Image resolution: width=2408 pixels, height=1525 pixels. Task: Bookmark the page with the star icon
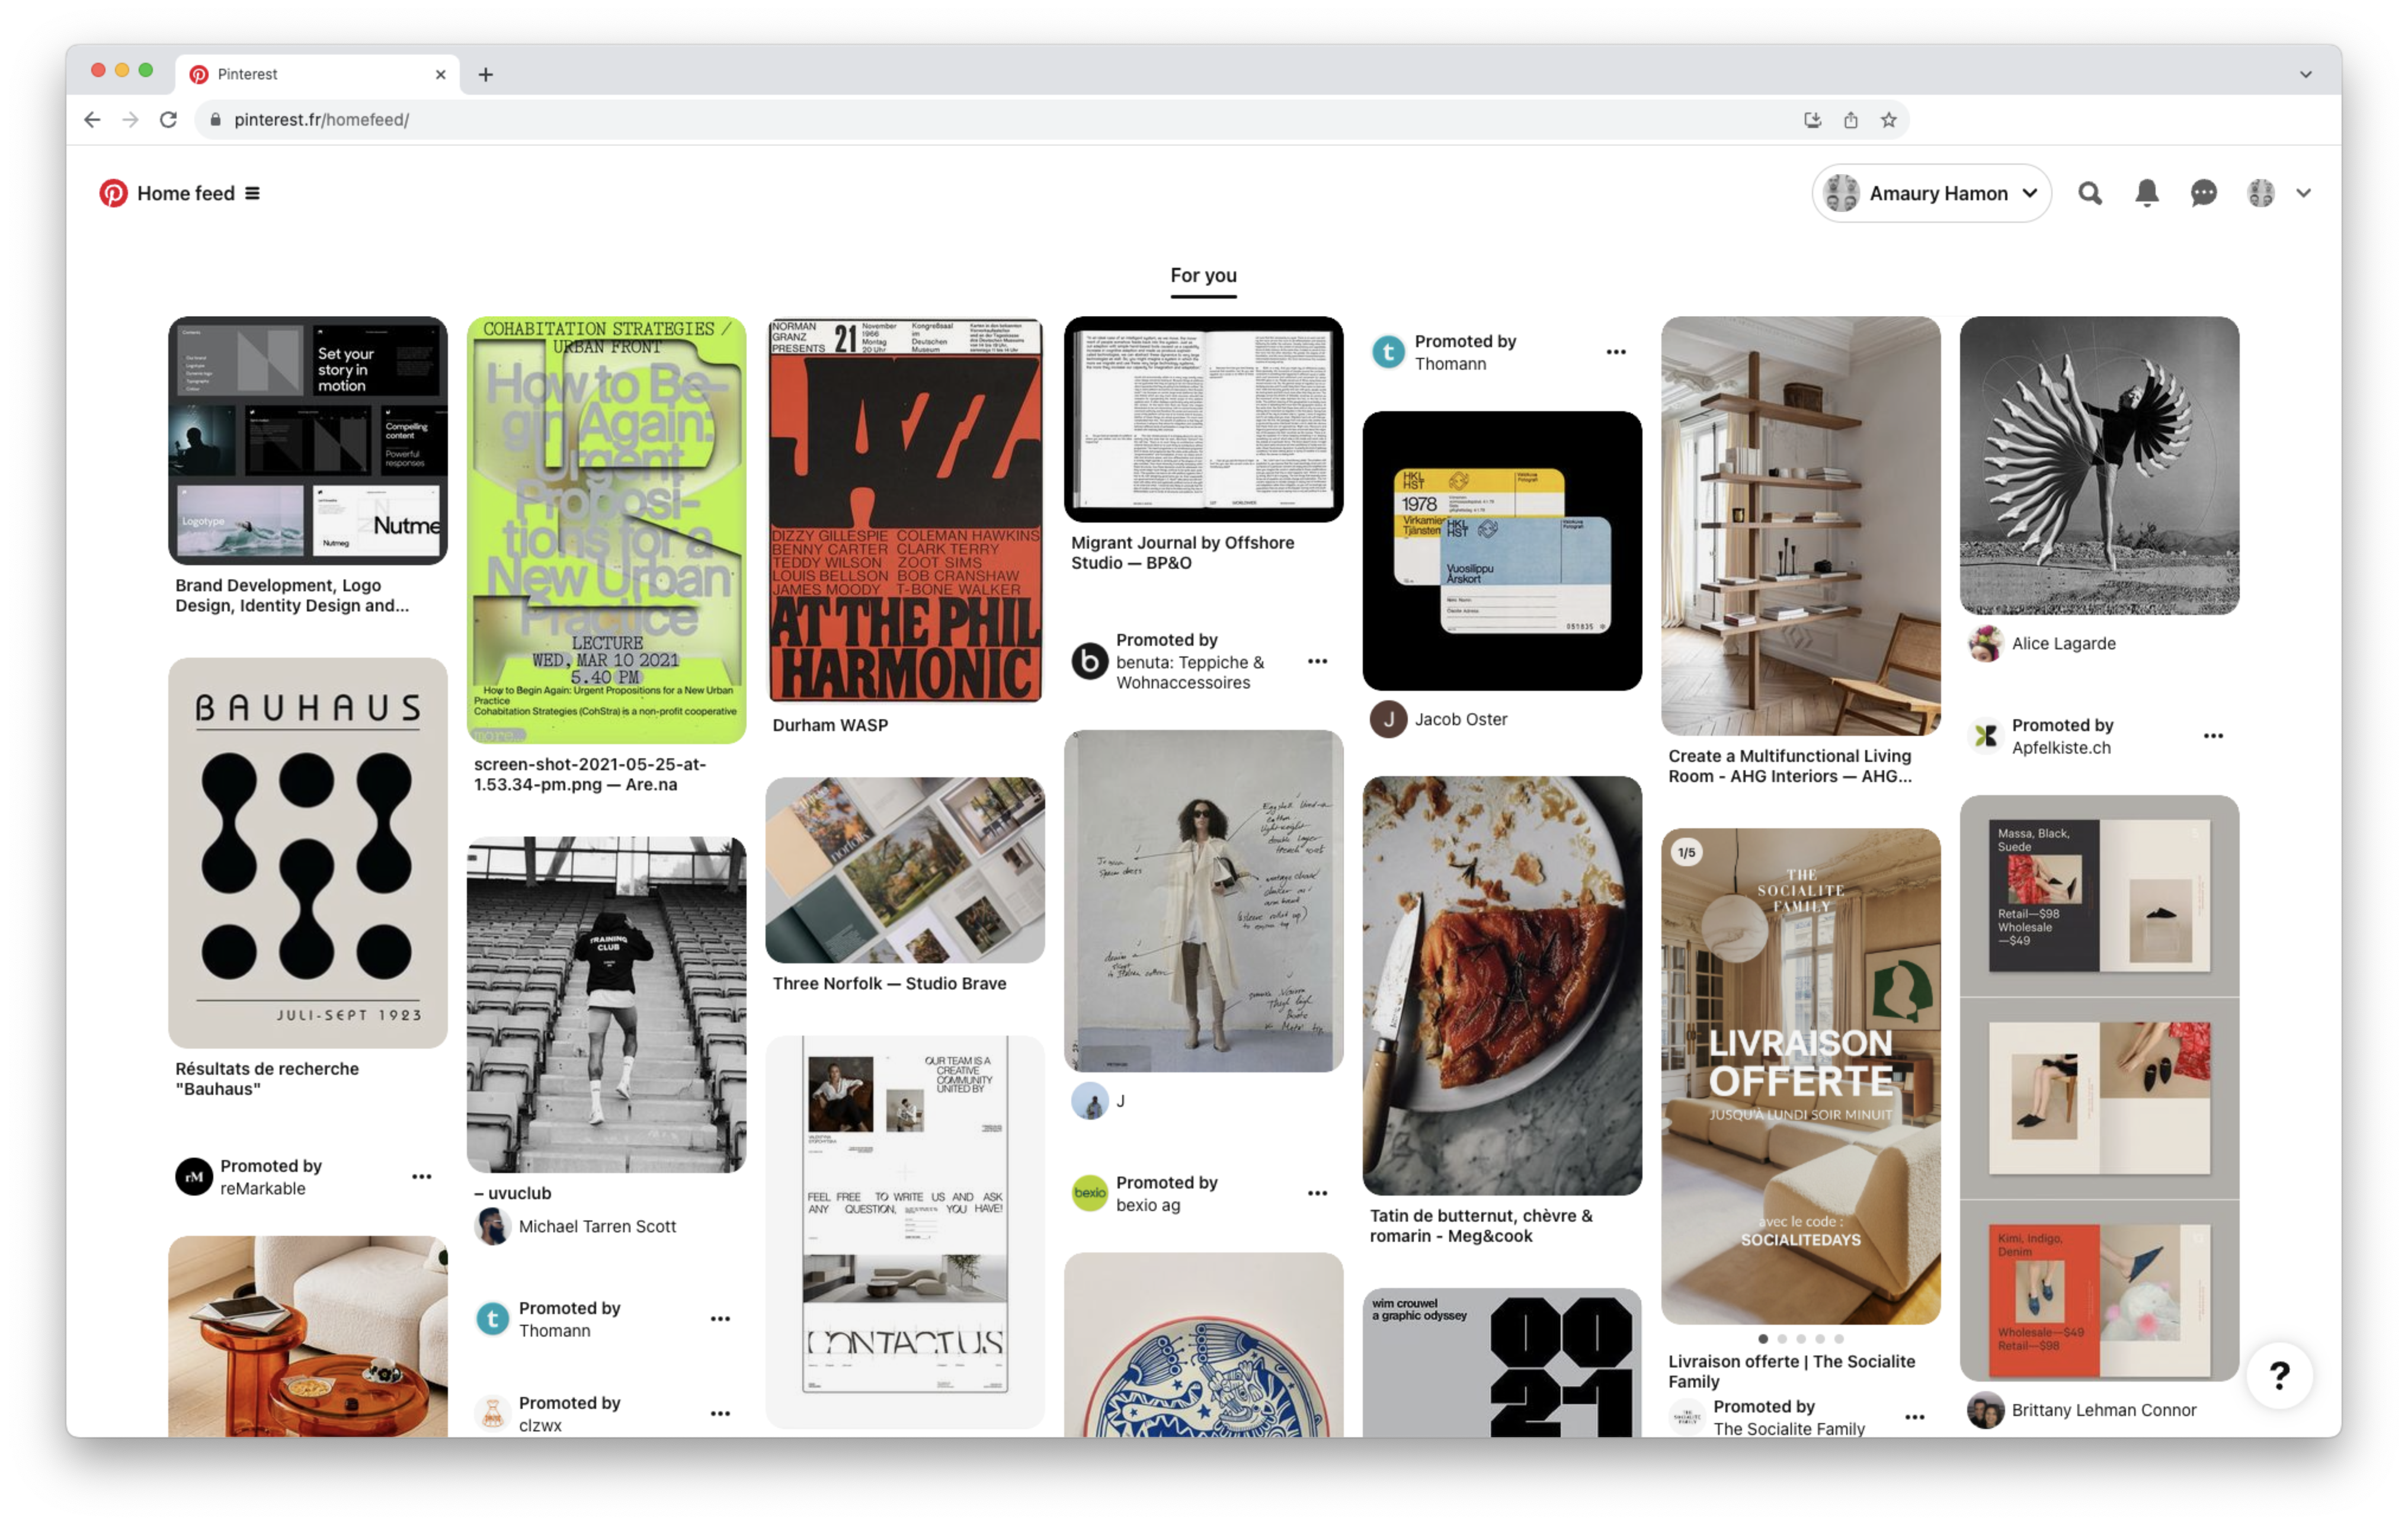(1888, 120)
